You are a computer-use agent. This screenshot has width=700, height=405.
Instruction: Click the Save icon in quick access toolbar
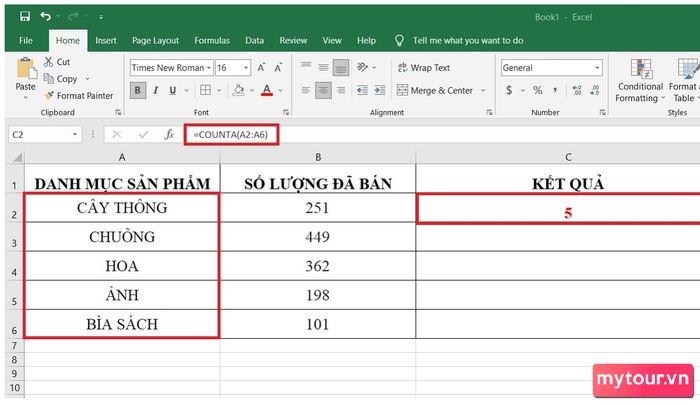[x=25, y=17]
